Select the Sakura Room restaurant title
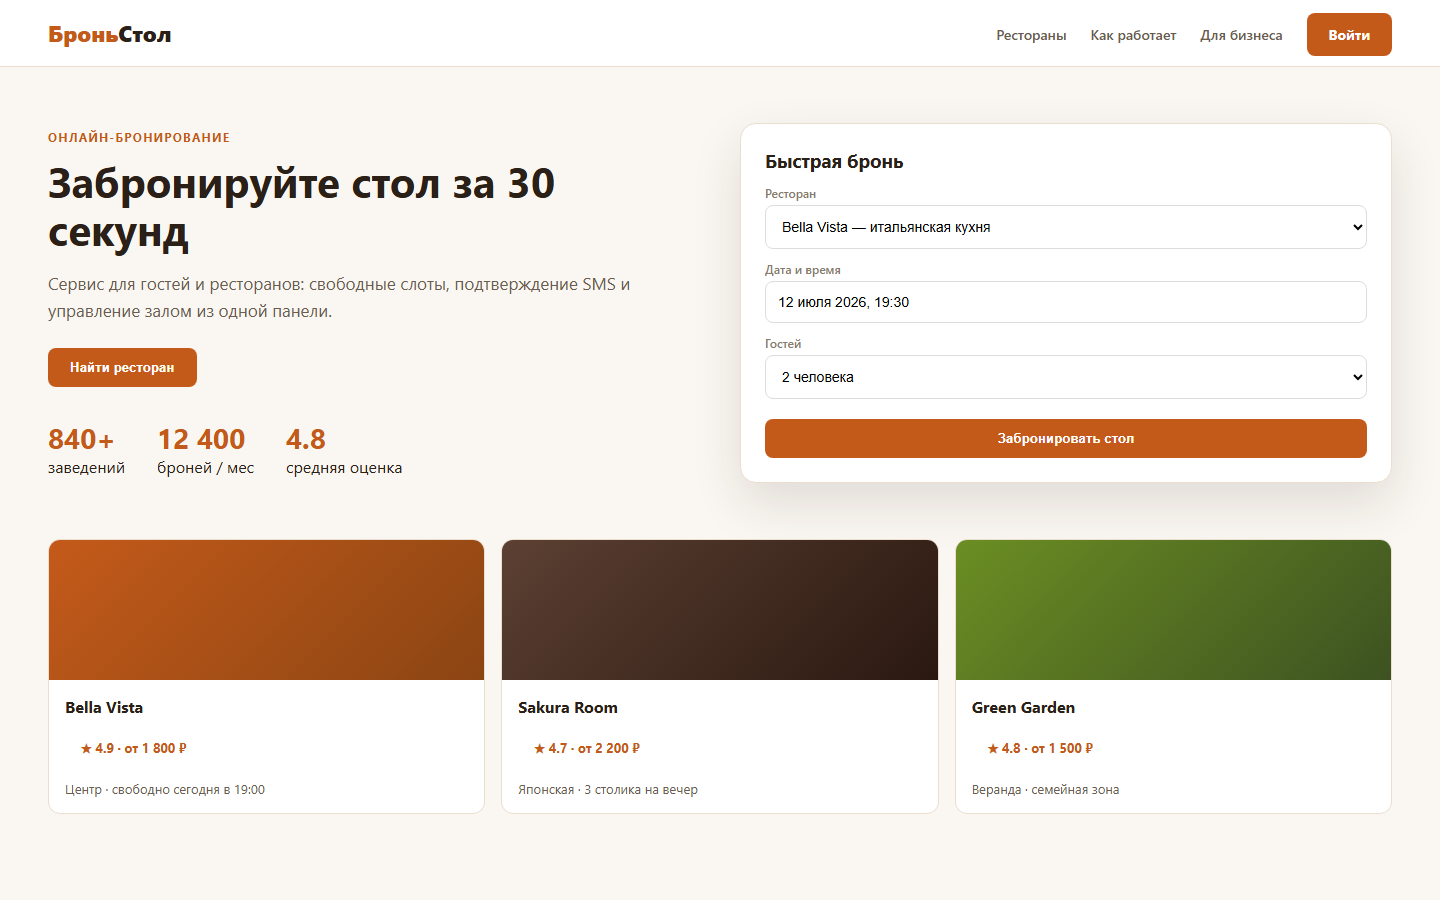This screenshot has width=1440, height=900. pyautogui.click(x=568, y=708)
